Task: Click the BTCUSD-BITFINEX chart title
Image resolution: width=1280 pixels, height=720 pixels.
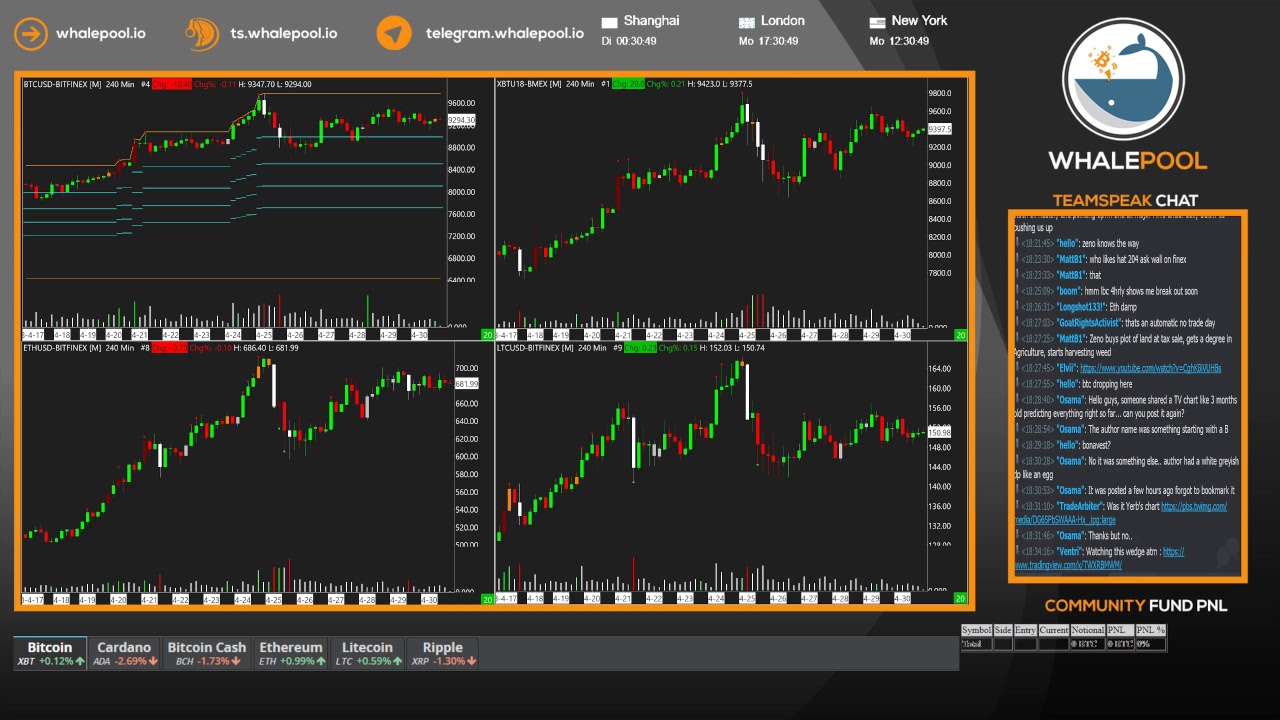Action: click(62, 84)
